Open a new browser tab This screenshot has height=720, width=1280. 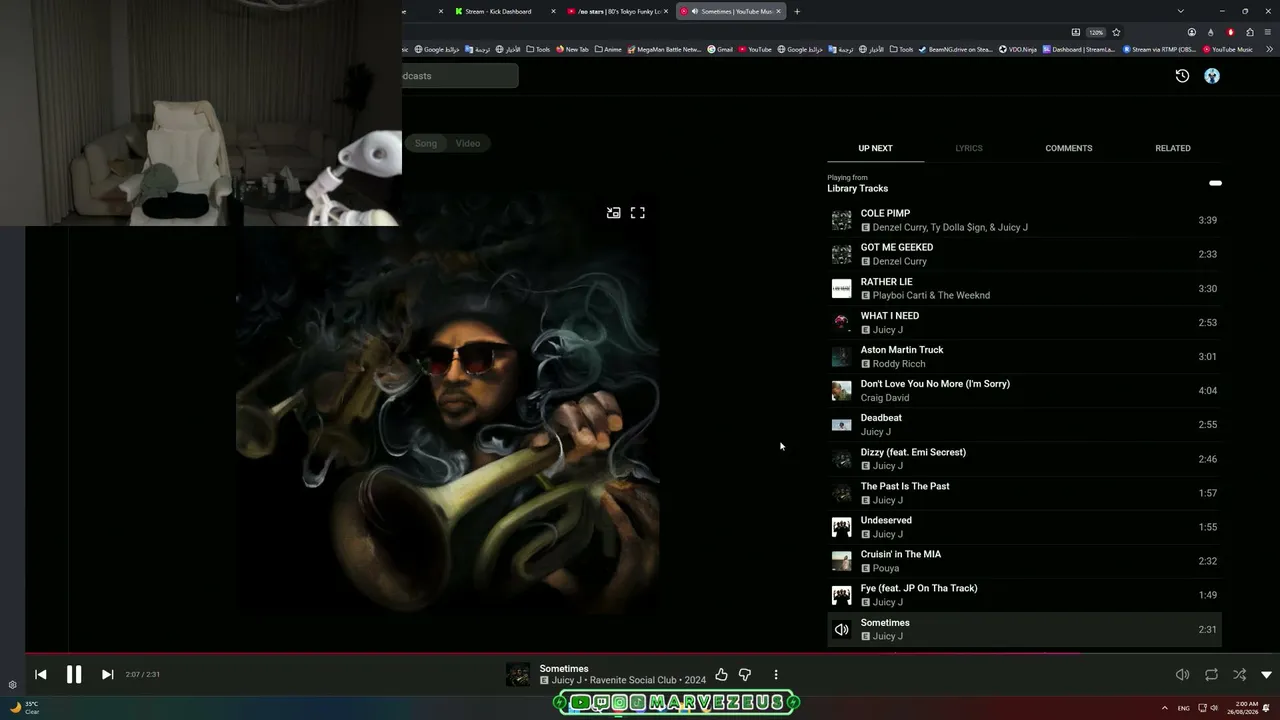click(797, 11)
